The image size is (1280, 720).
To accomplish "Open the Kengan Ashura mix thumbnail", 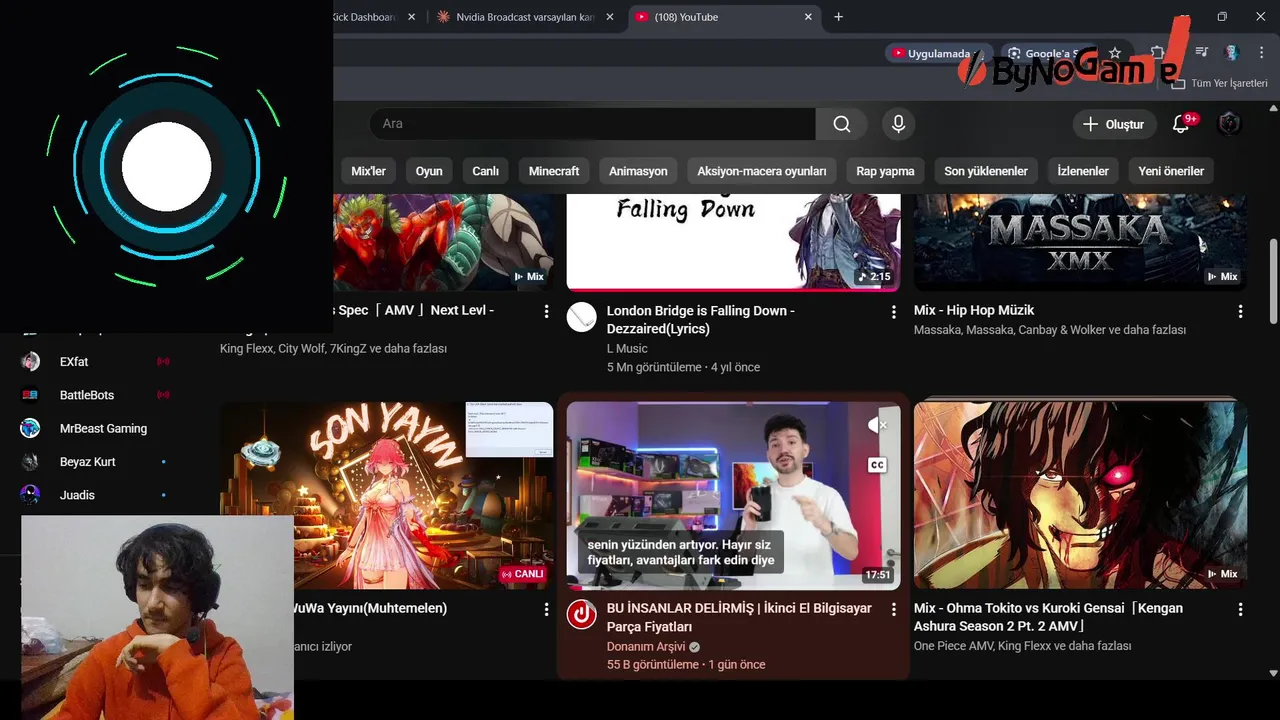I will 1080,496.
